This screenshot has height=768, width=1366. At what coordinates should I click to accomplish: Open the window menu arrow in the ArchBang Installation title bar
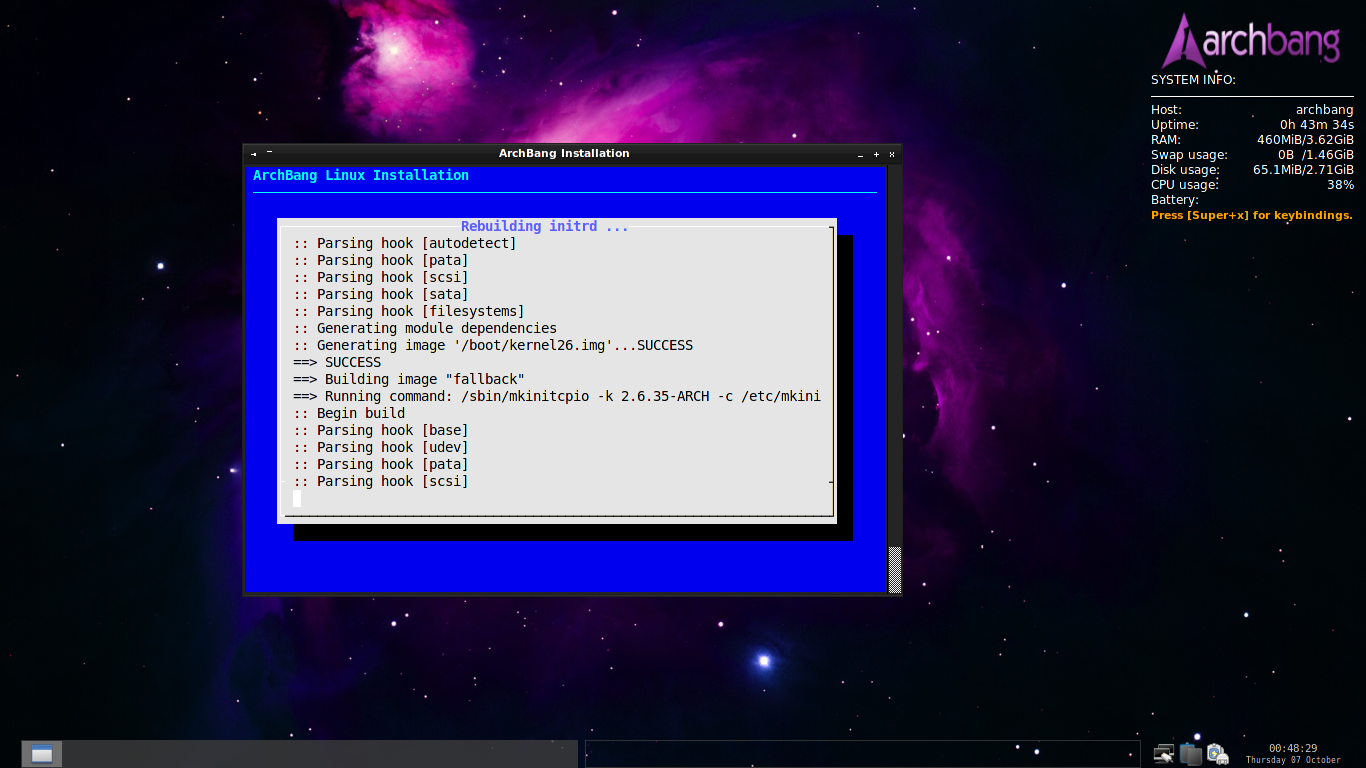pos(253,154)
